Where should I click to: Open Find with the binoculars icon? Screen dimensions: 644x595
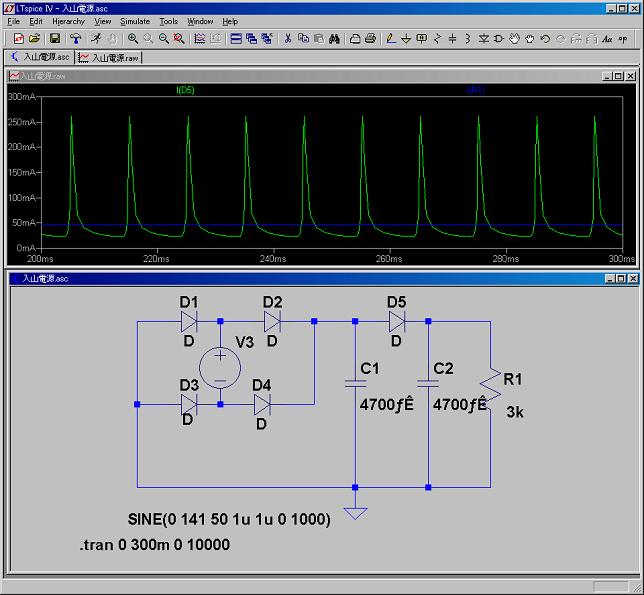(334, 39)
